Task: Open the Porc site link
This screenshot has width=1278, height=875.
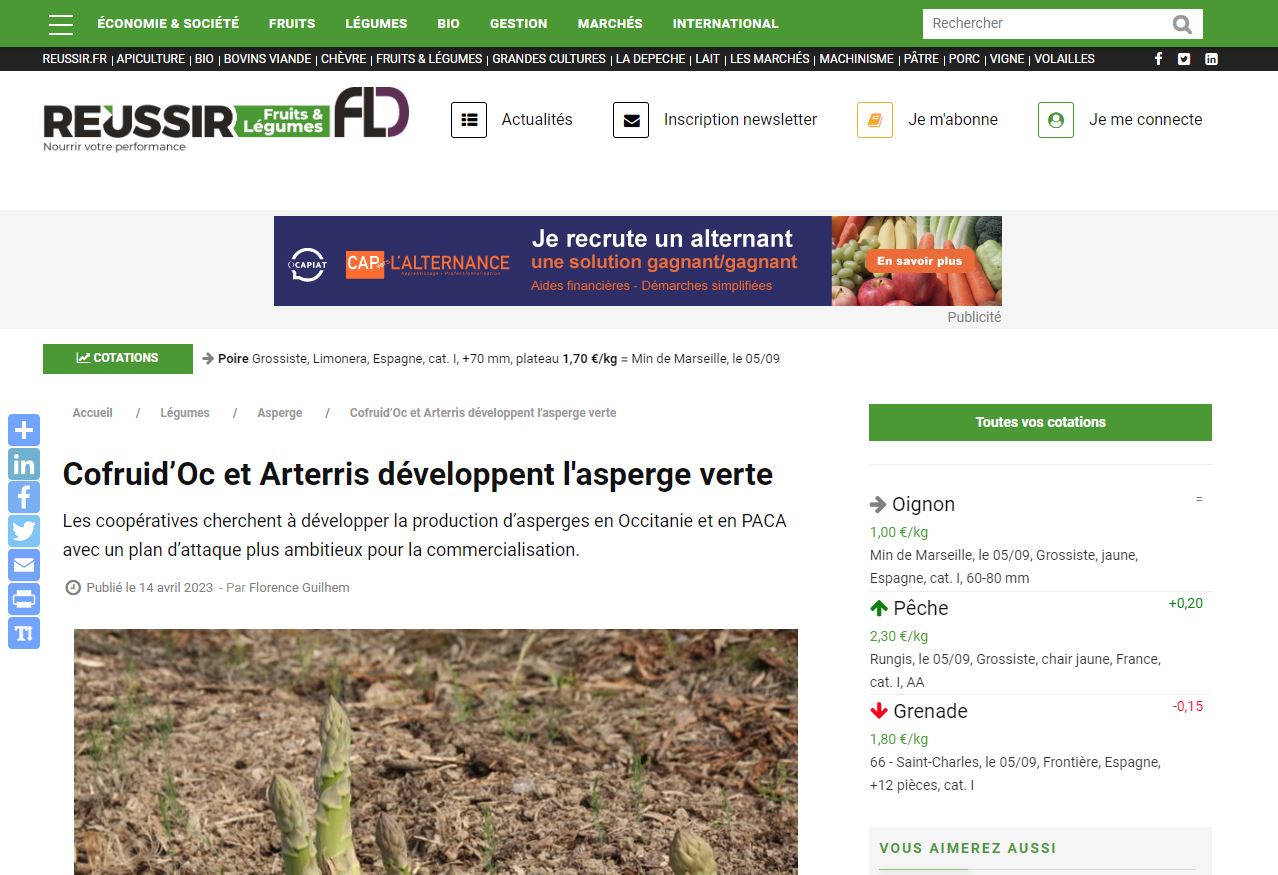Action: (964, 59)
